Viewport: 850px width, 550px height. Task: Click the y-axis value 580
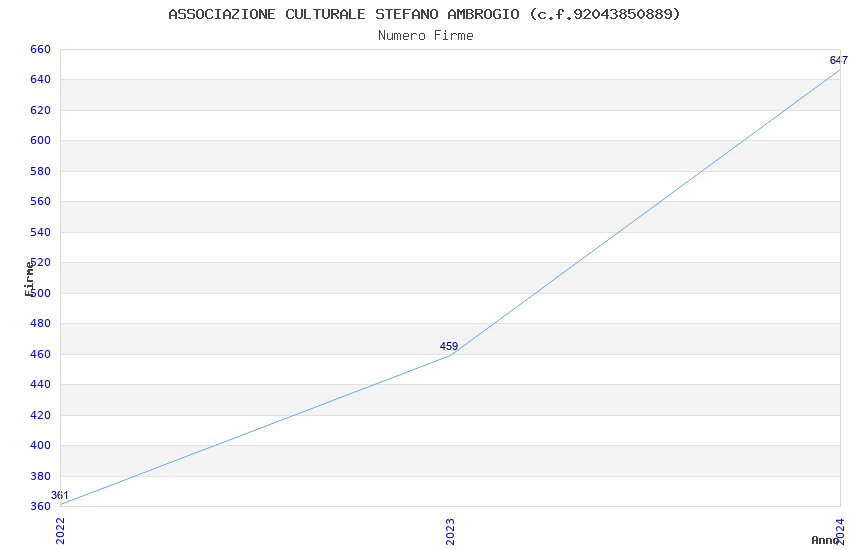(40, 171)
